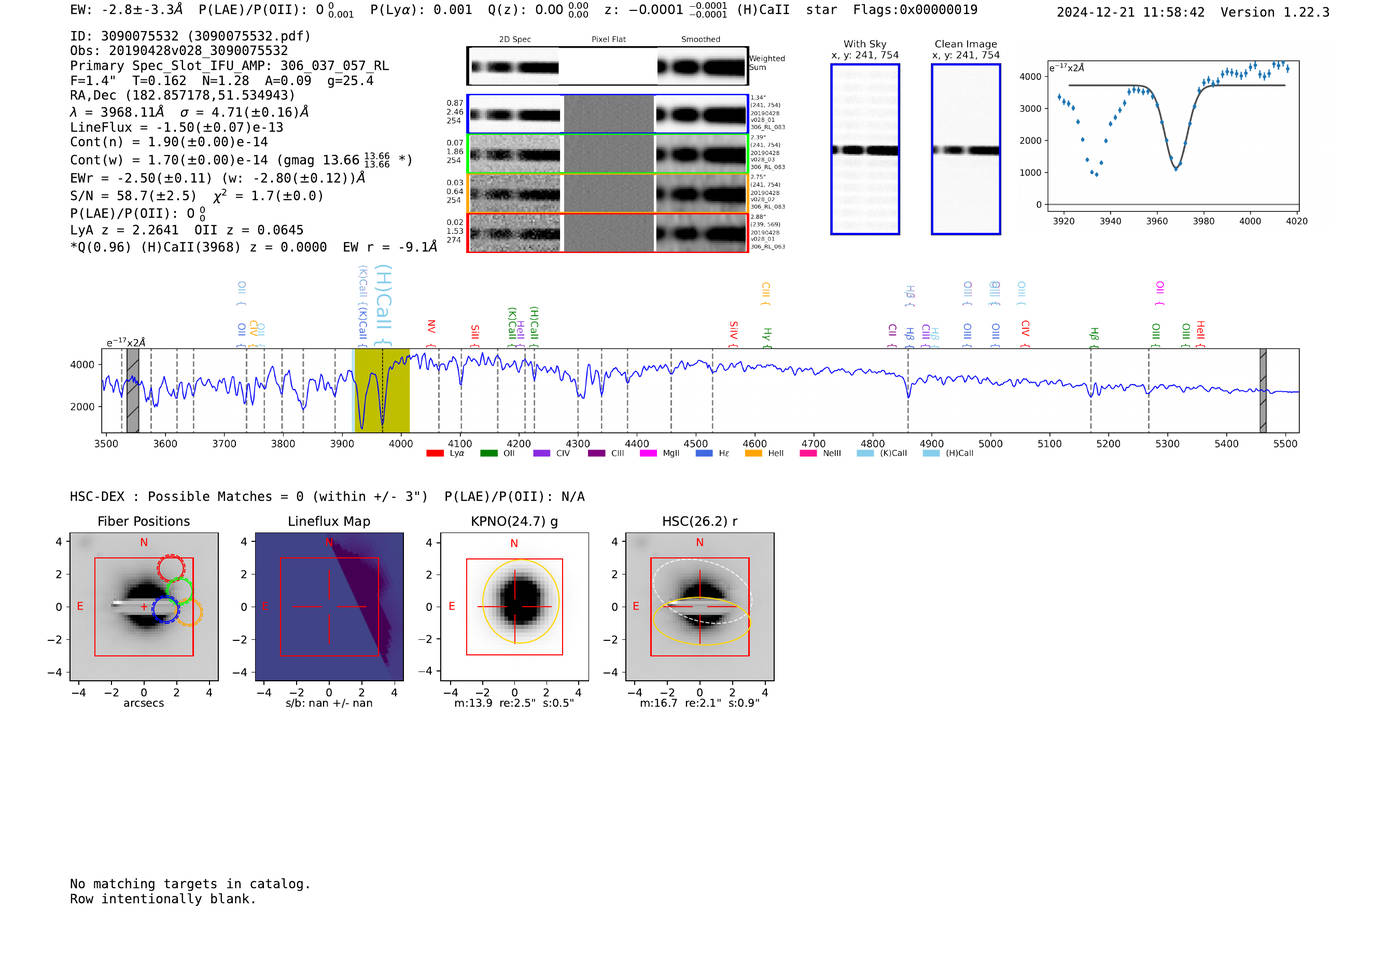
Task: Click the RA,Dec coordinates line
Action: [x=182, y=96]
